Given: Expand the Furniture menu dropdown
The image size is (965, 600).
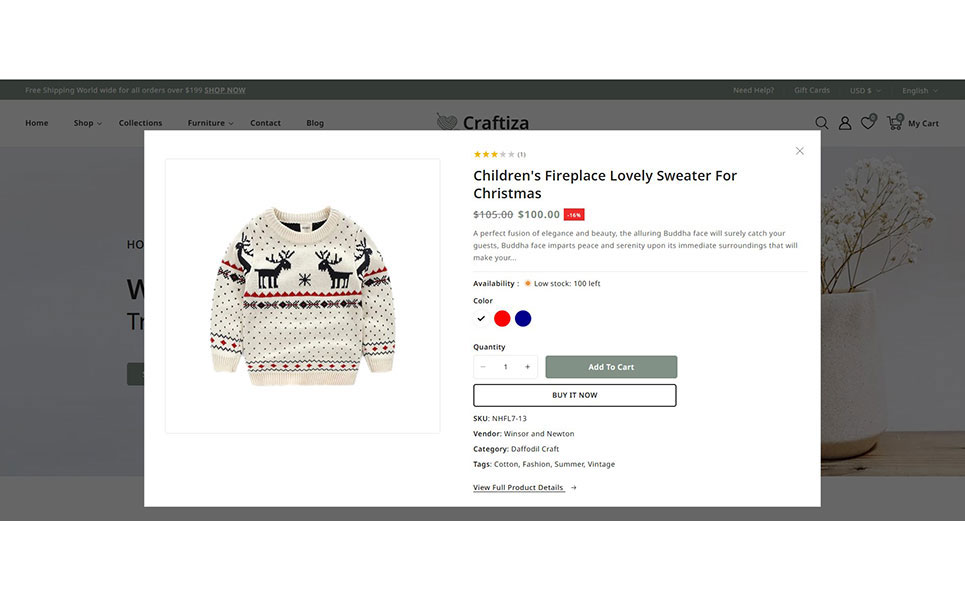Looking at the screenshot, I should (x=209, y=123).
